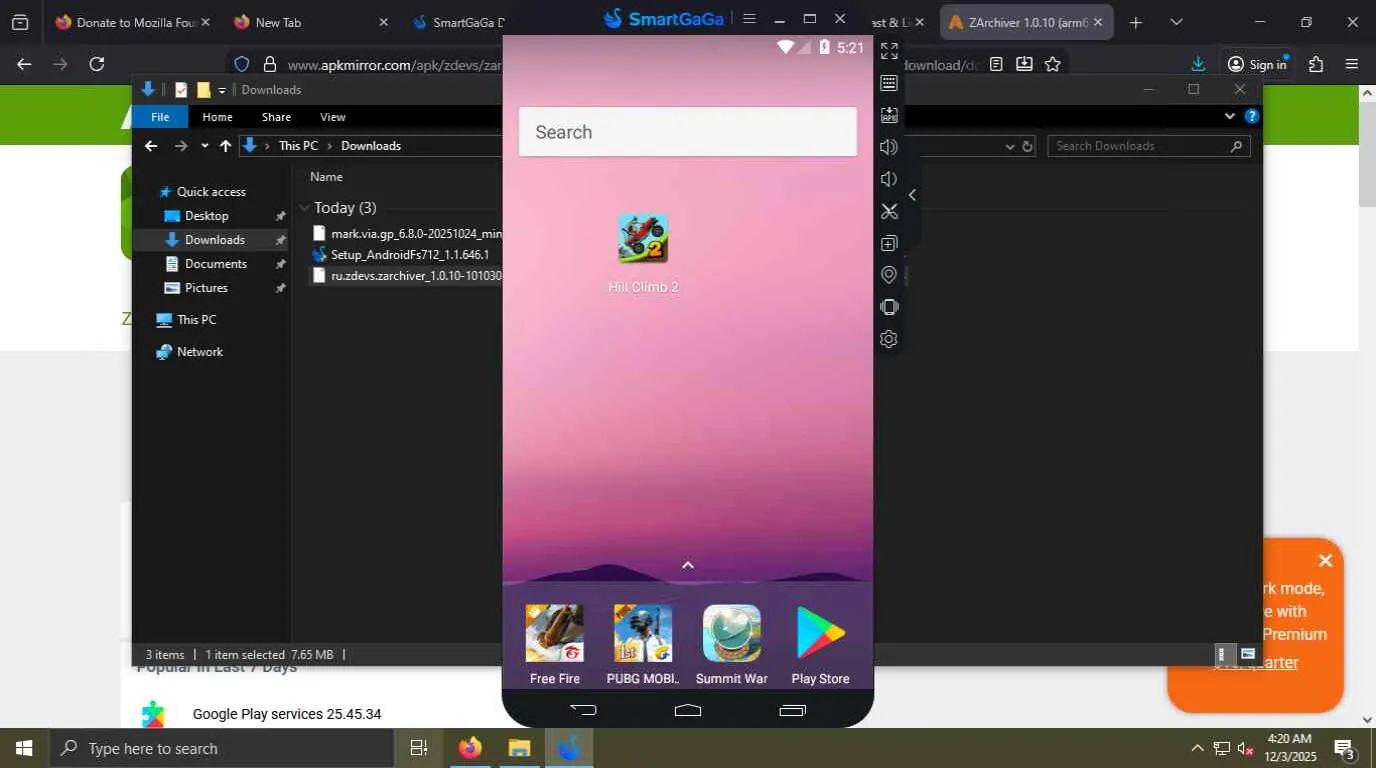Open the location pin tool in SmartGaGa
The height and width of the screenshot is (768, 1376).
[x=889, y=275]
